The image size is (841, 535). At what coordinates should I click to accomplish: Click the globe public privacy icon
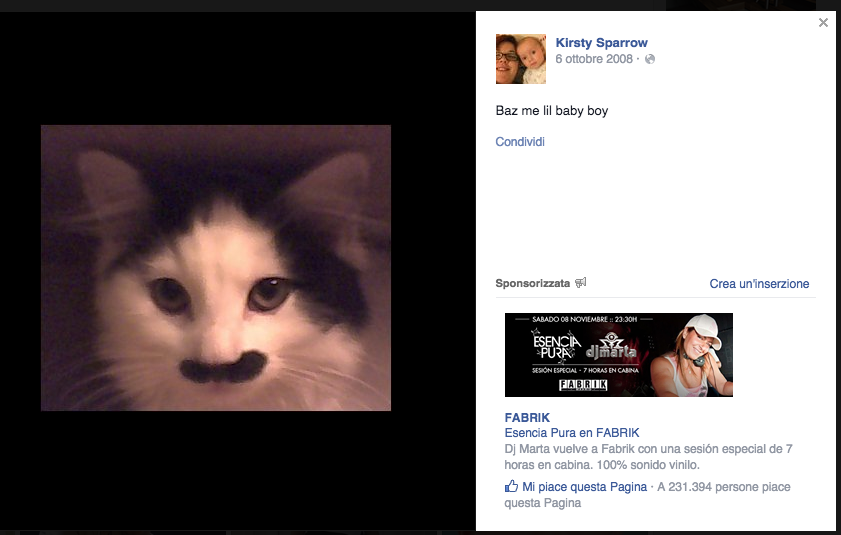click(x=650, y=60)
